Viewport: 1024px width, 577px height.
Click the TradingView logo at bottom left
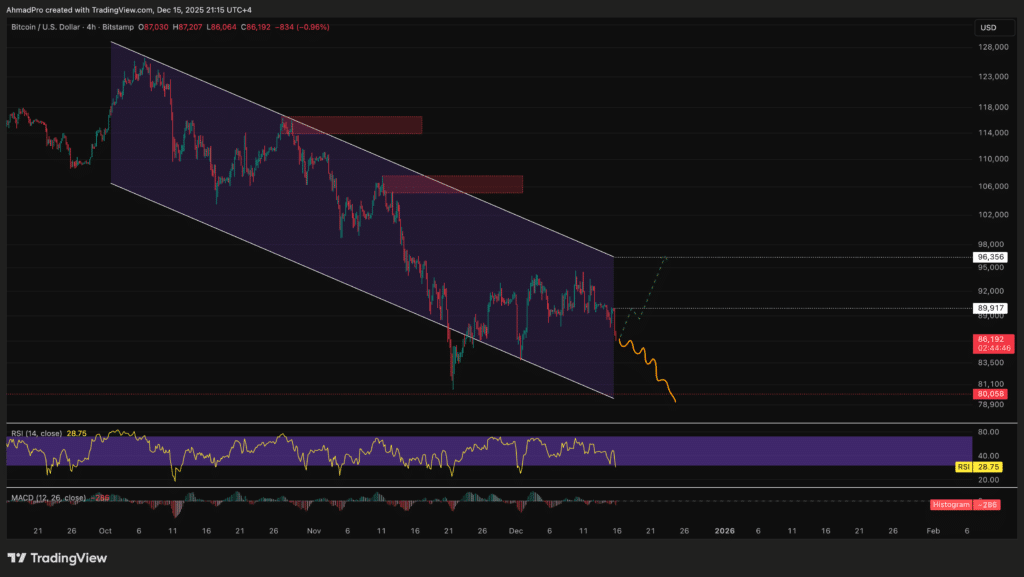pyautogui.click(x=58, y=558)
